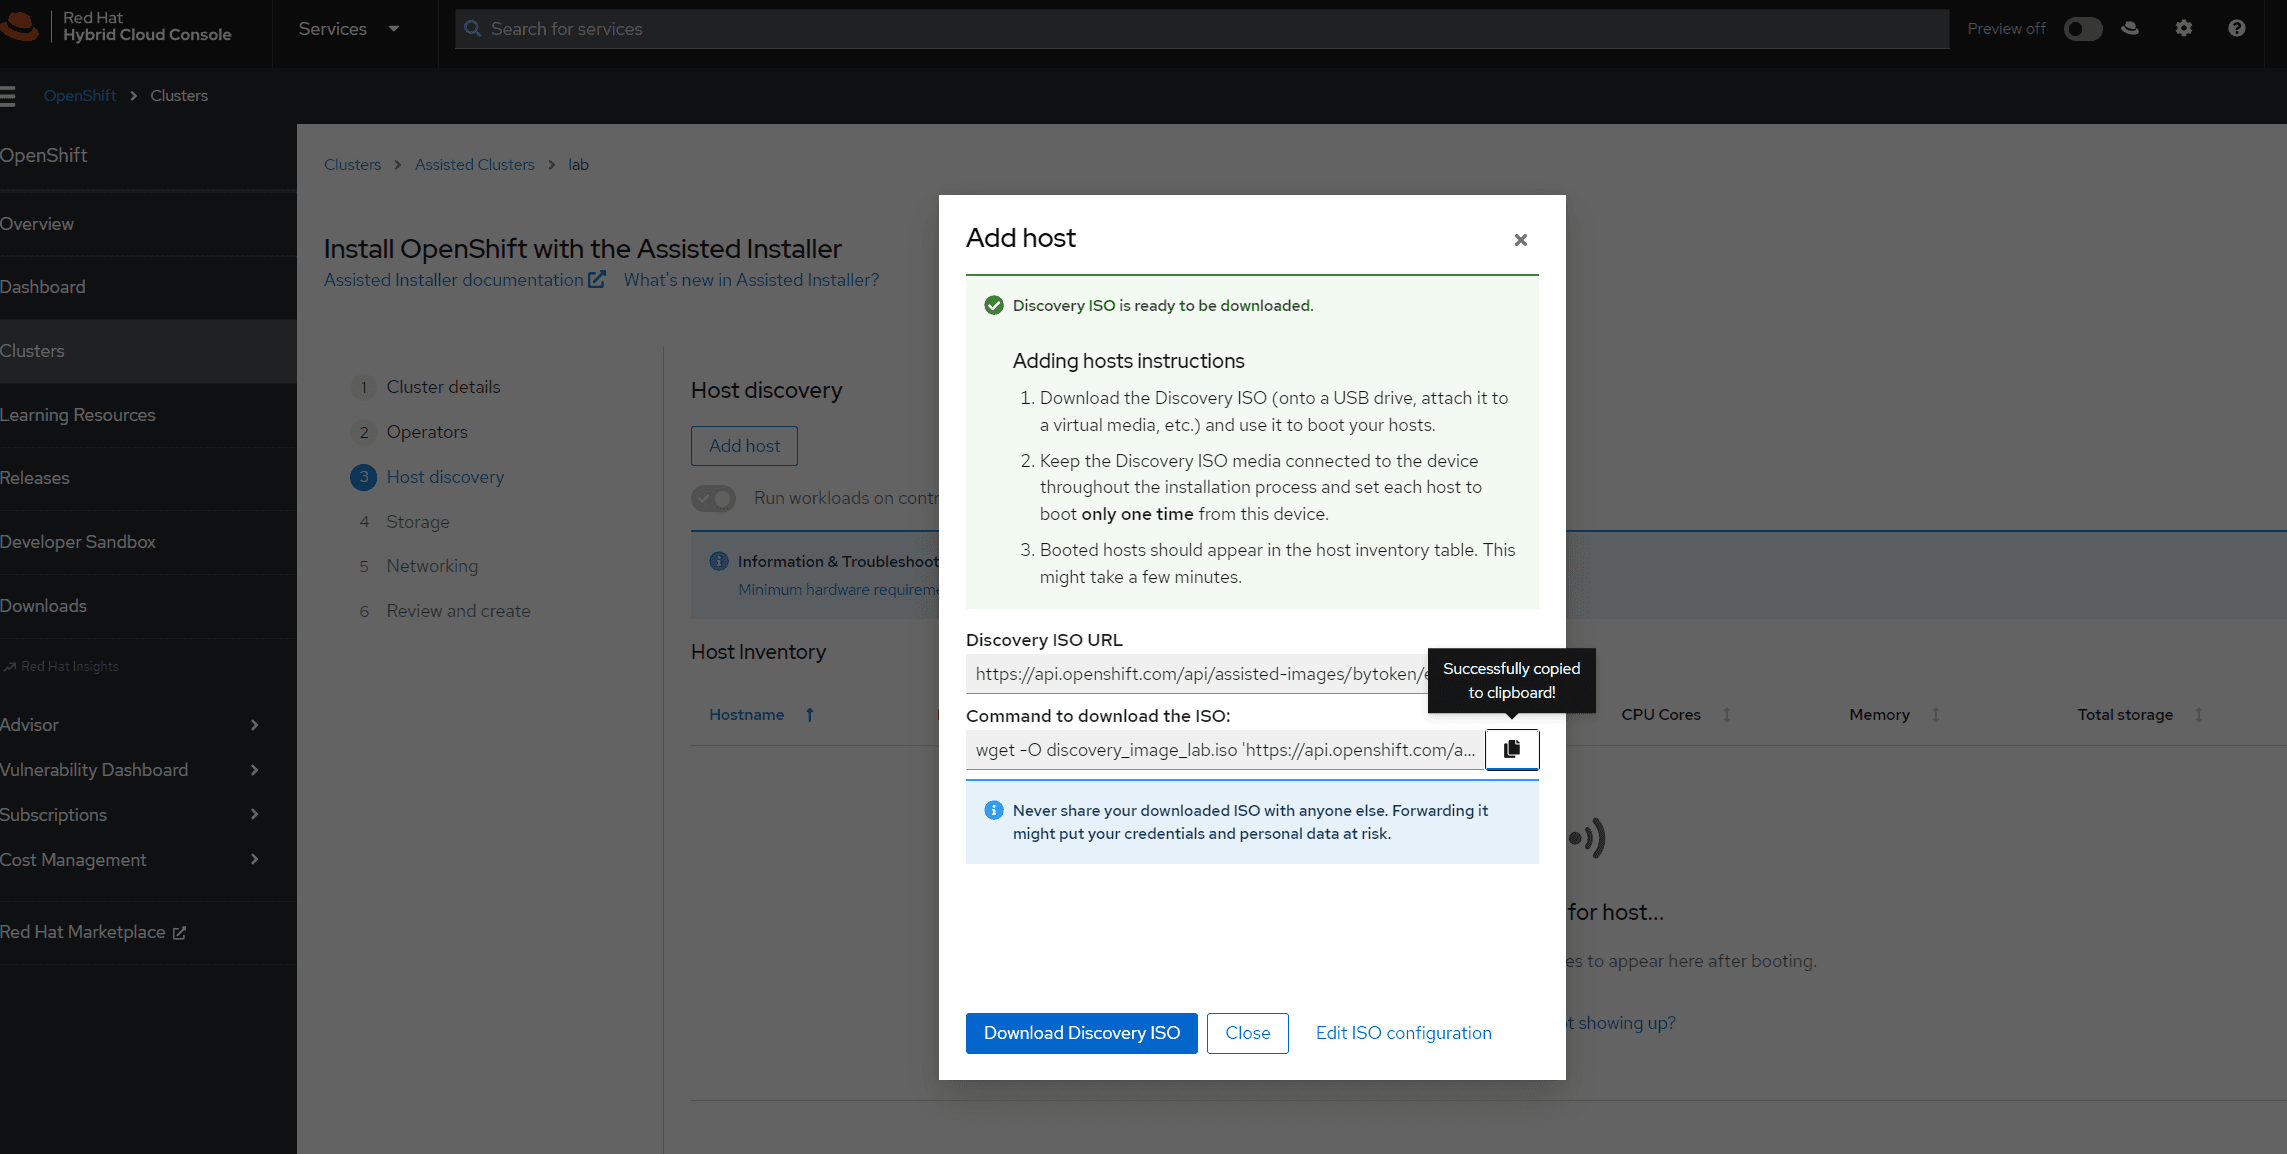The width and height of the screenshot is (2287, 1154).
Task: Click the red hat user avatar icon
Action: pyautogui.click(x=2130, y=28)
